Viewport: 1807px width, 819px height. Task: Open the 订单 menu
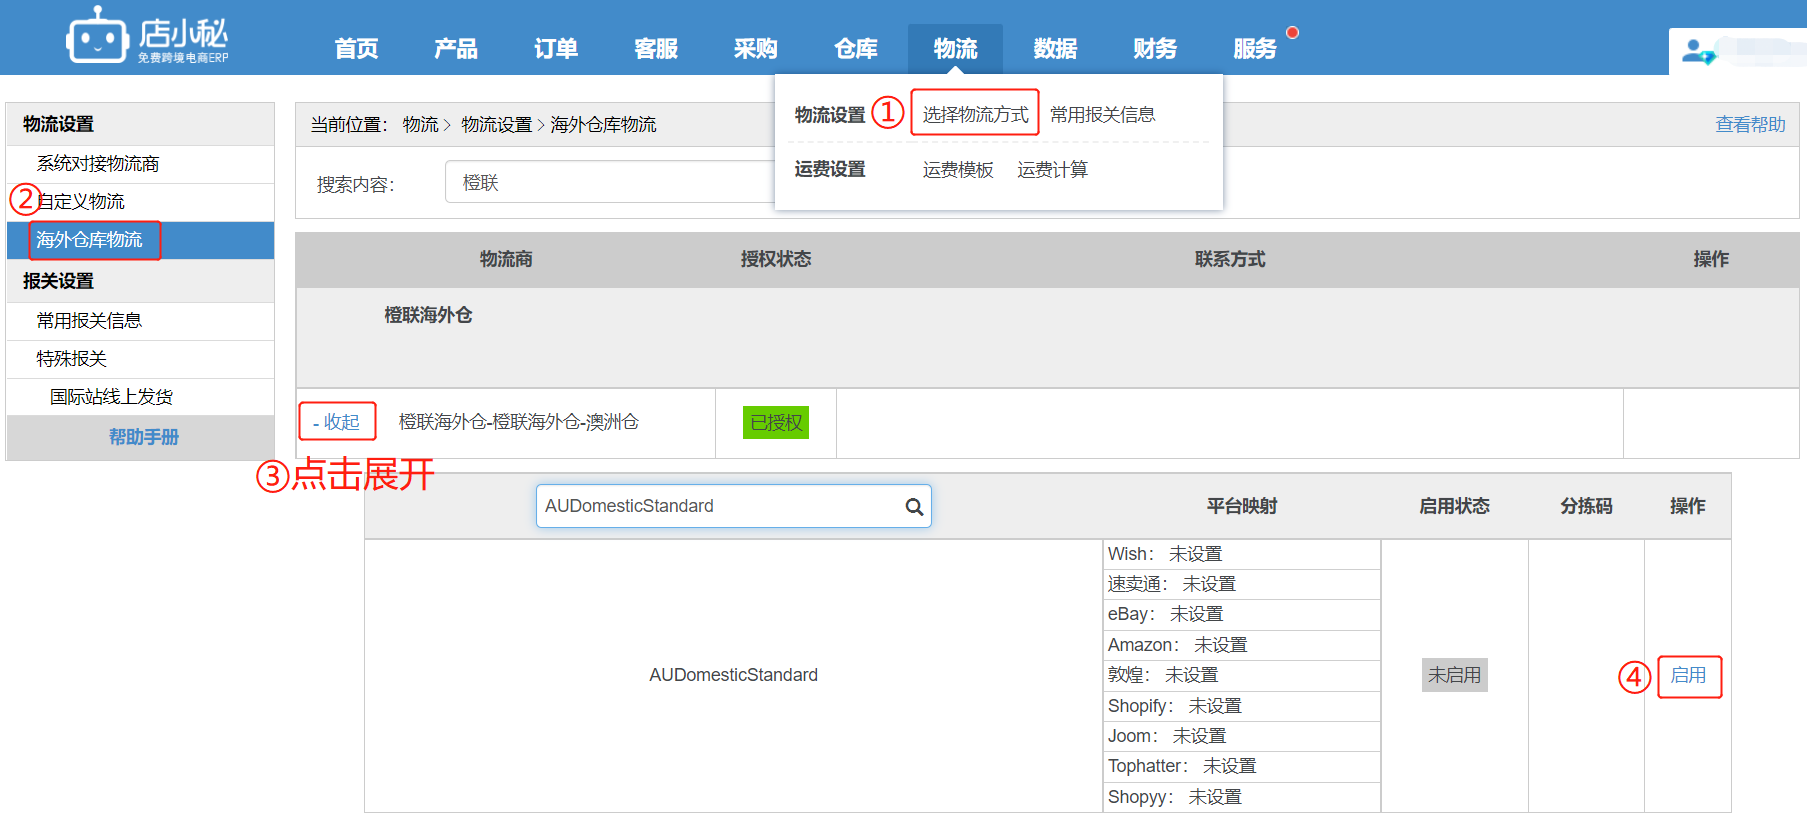[556, 49]
